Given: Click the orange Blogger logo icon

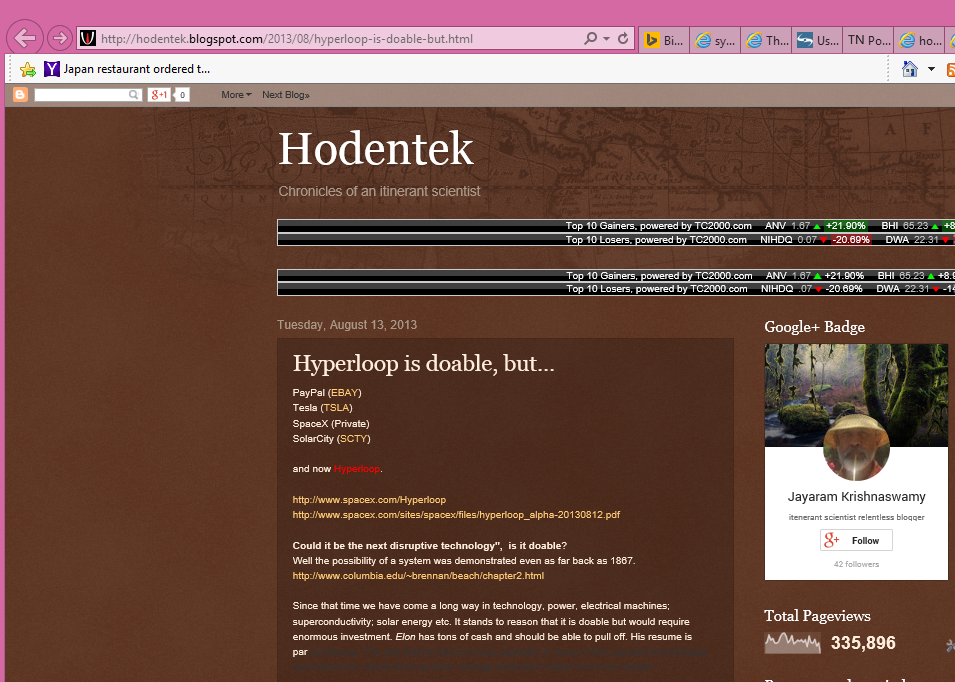Looking at the screenshot, I should [x=20, y=94].
